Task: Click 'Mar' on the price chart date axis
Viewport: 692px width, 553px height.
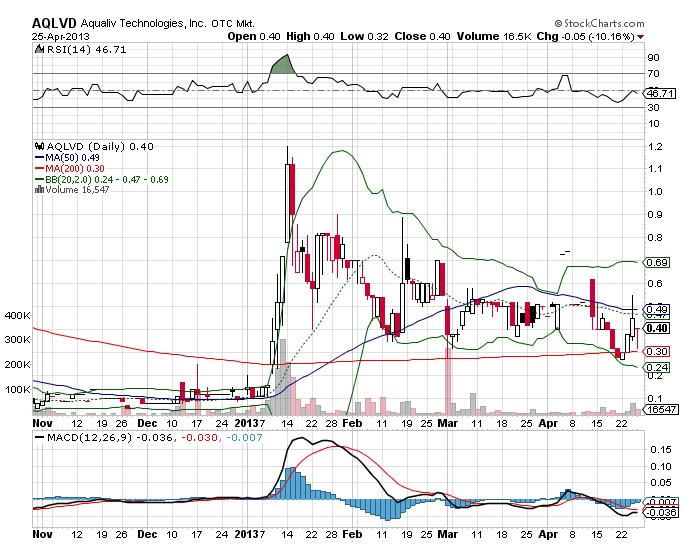Action: click(448, 423)
